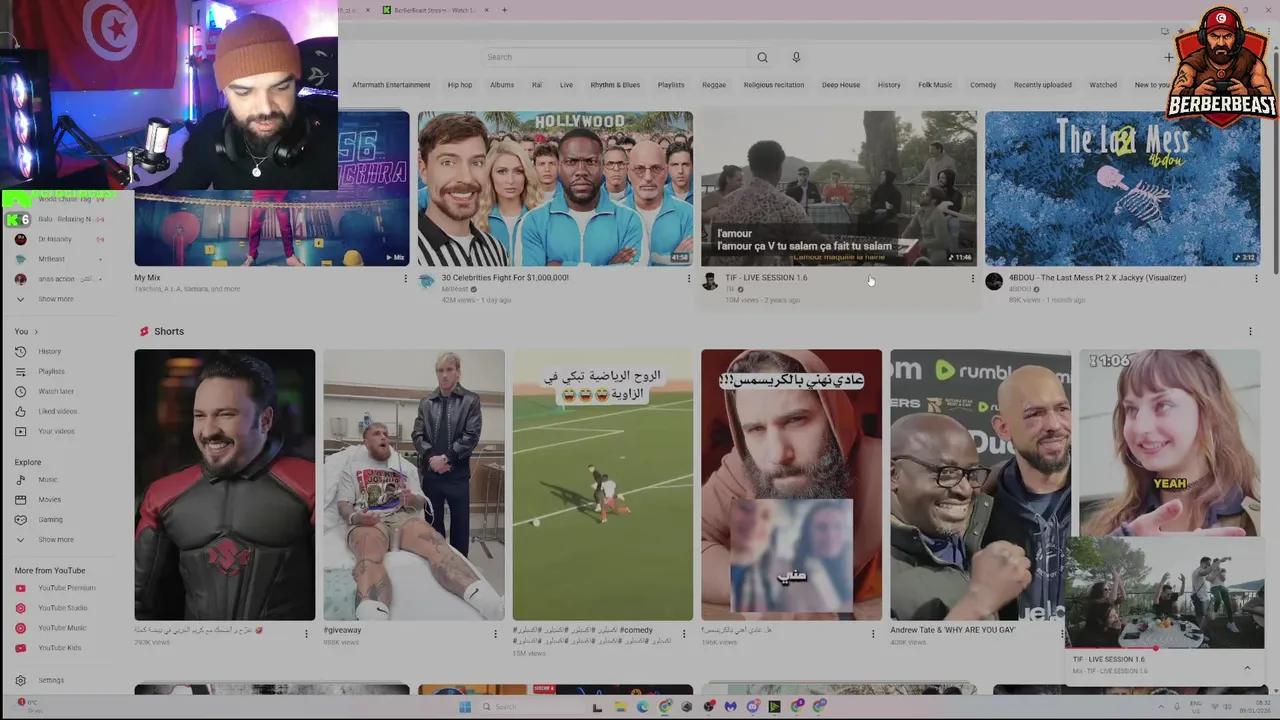Screen dimensions: 1280x720
Task: Click the Create plus button
Action: click(1168, 57)
